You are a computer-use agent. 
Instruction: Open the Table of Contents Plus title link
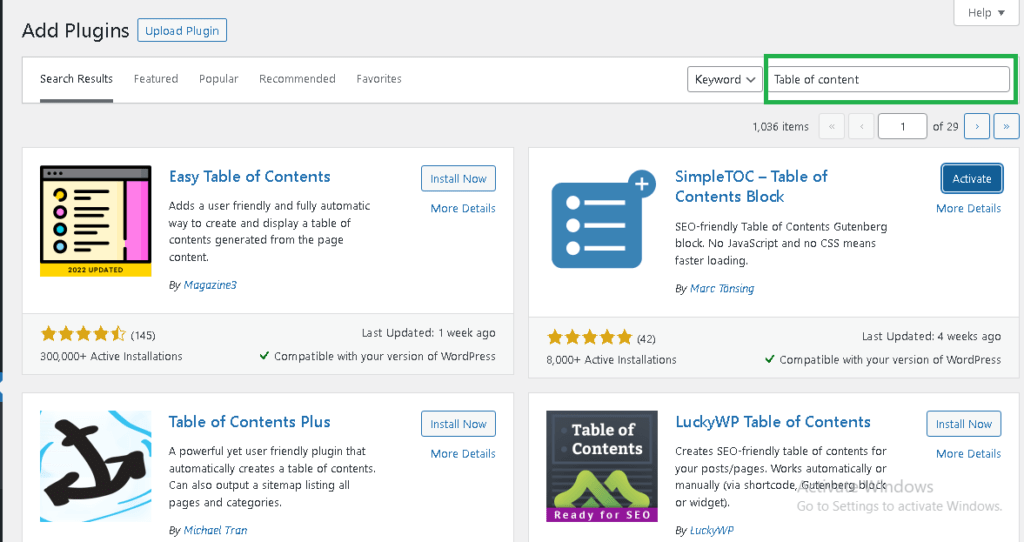249,422
